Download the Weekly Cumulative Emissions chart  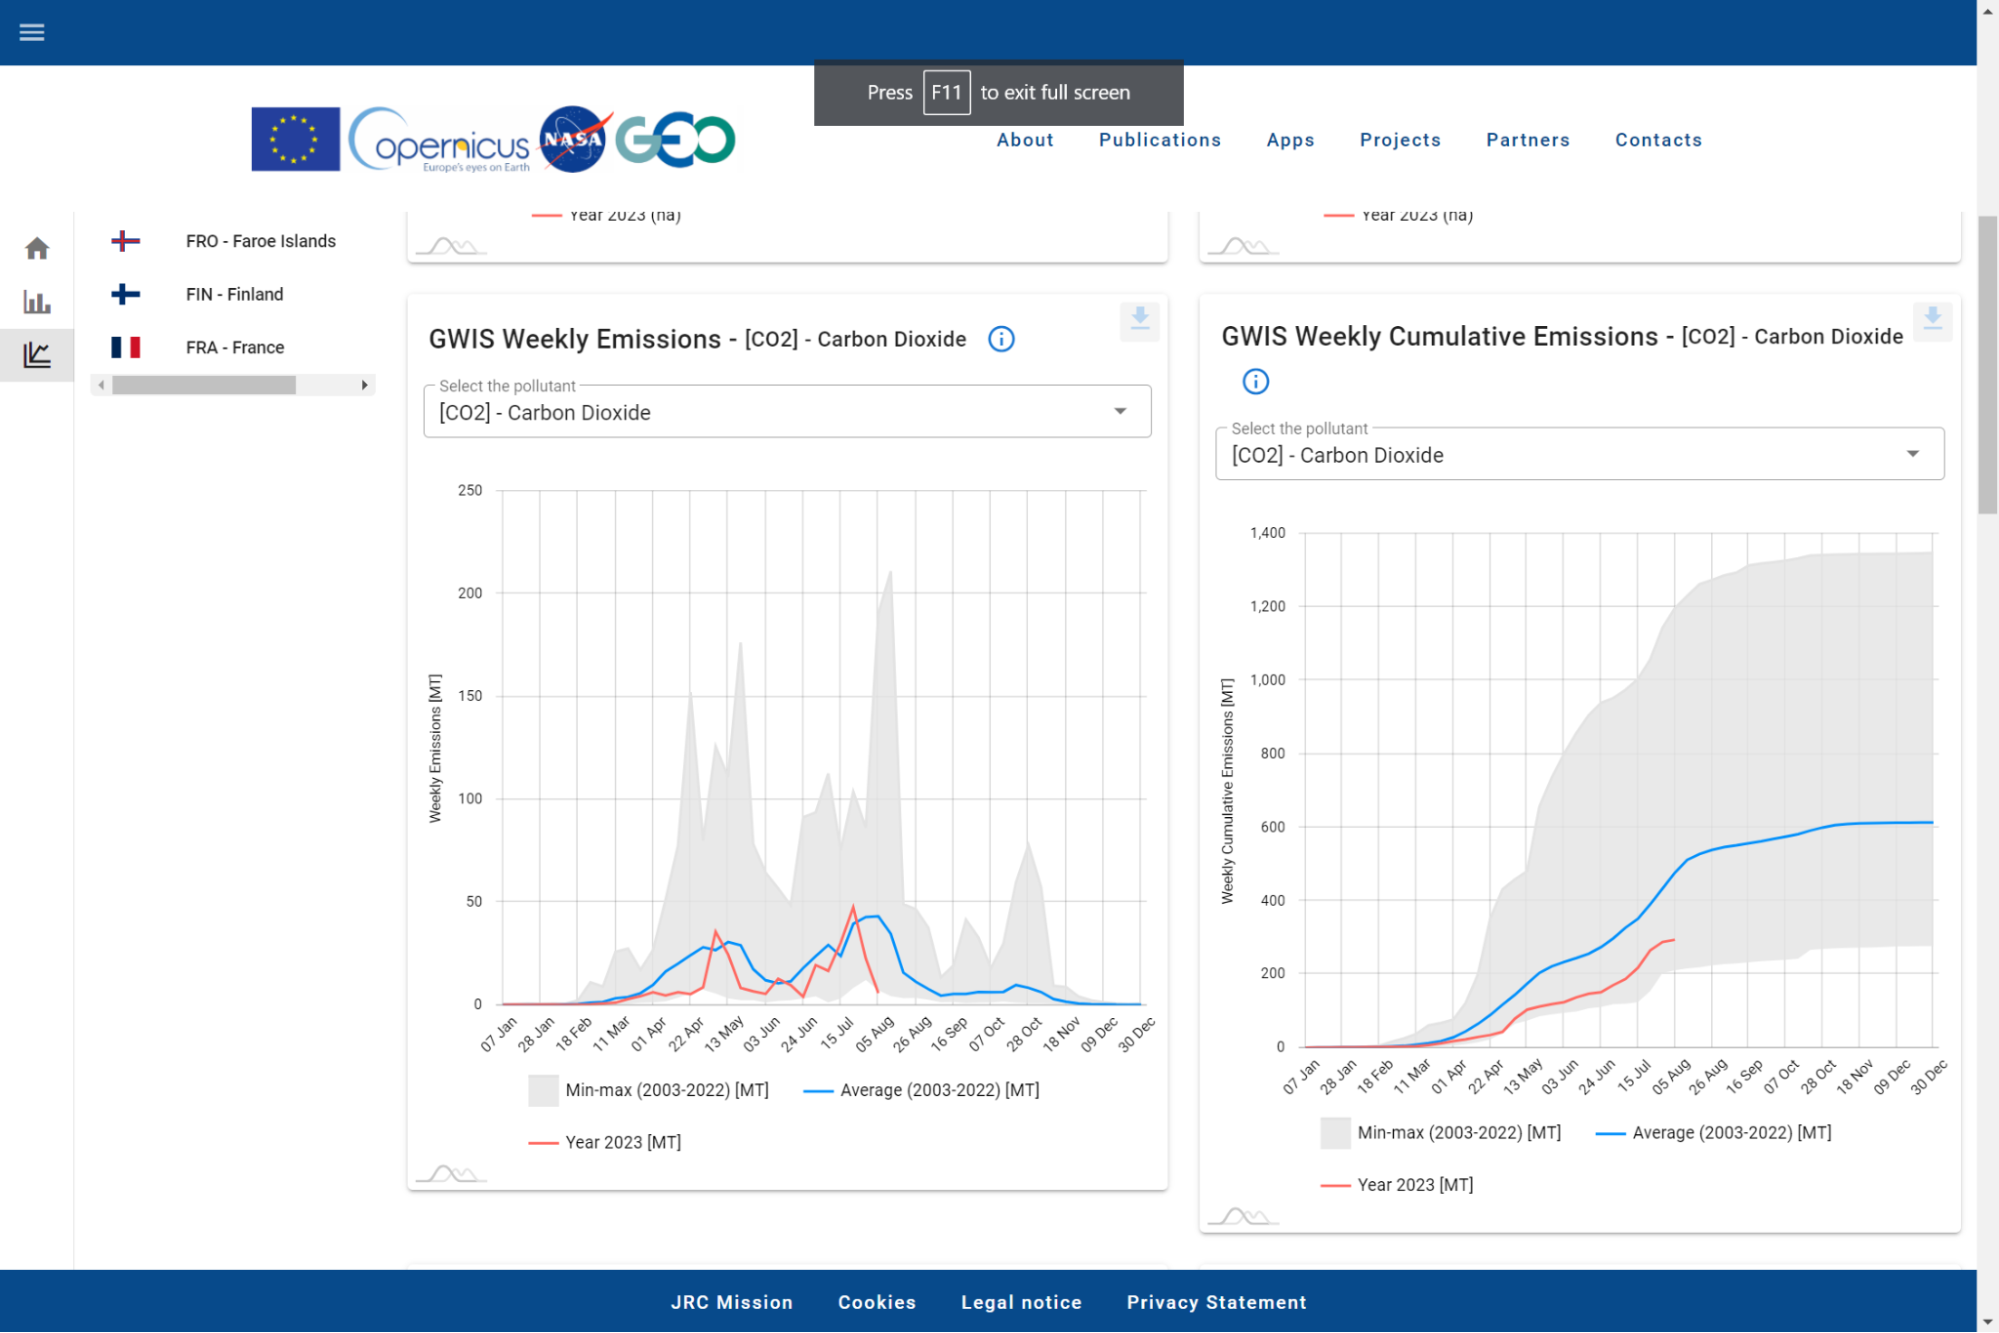(1932, 320)
